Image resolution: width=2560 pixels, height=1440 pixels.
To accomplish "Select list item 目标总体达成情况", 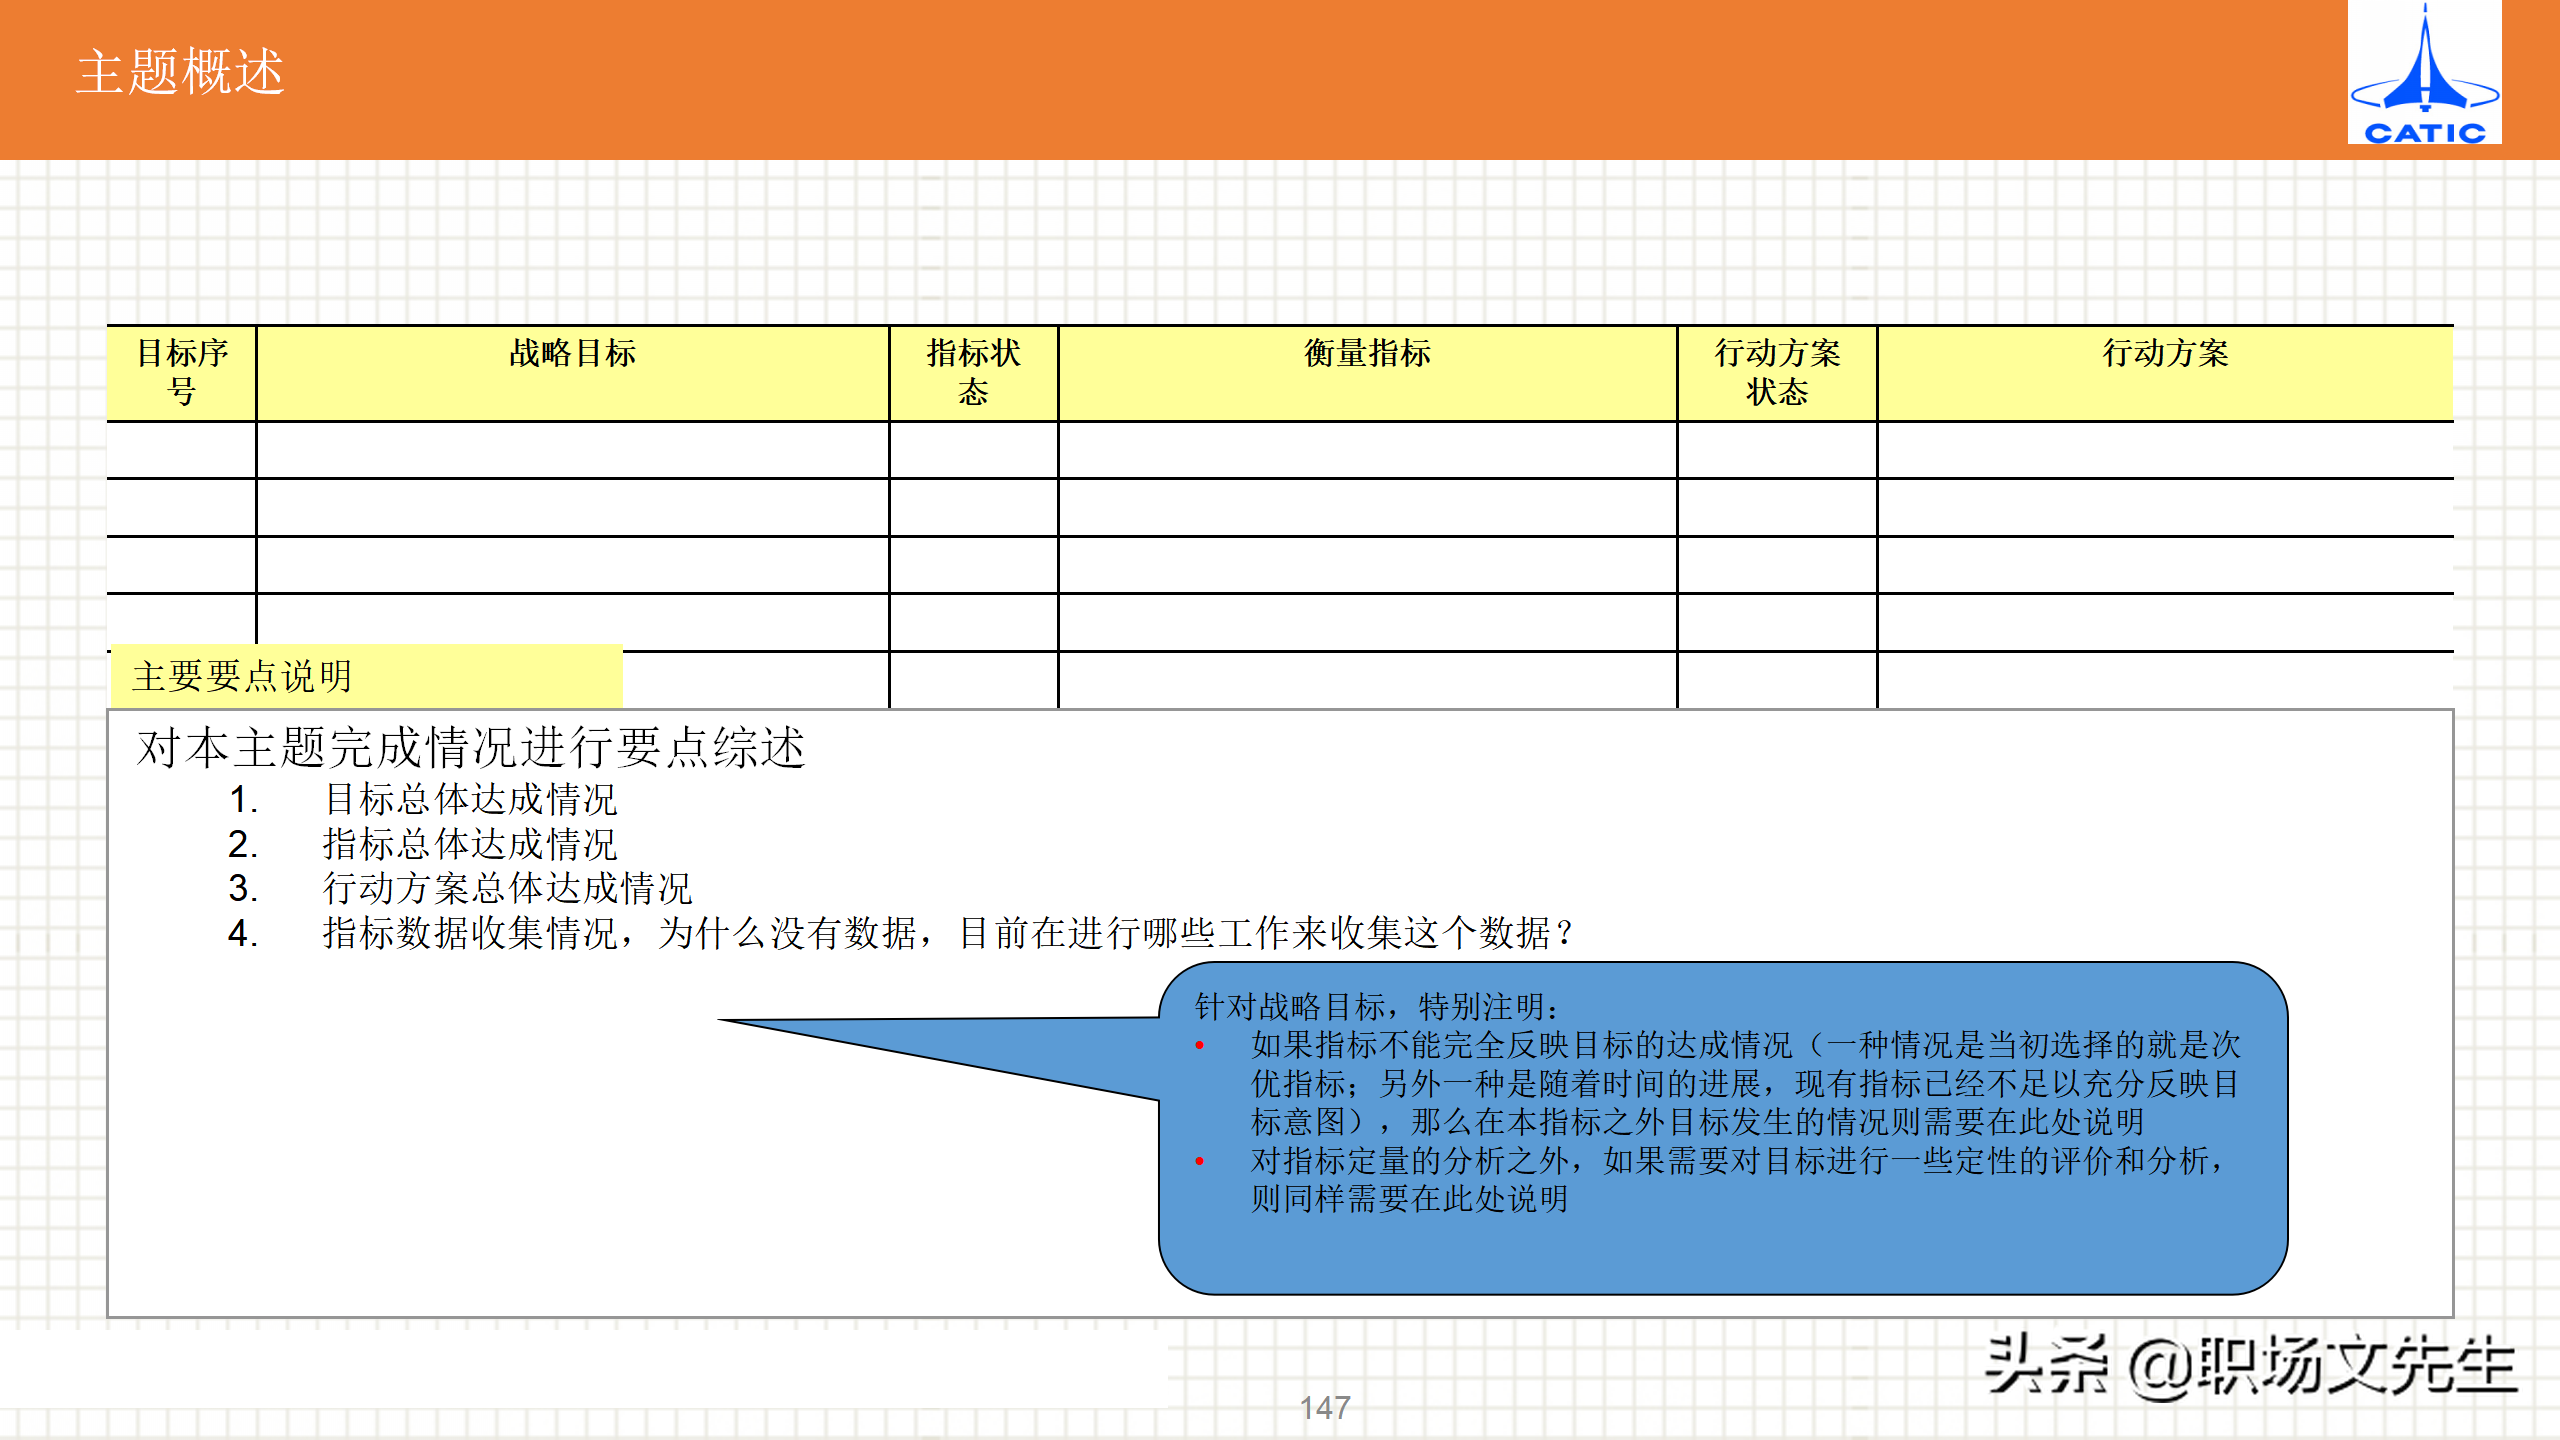I will point(470,800).
